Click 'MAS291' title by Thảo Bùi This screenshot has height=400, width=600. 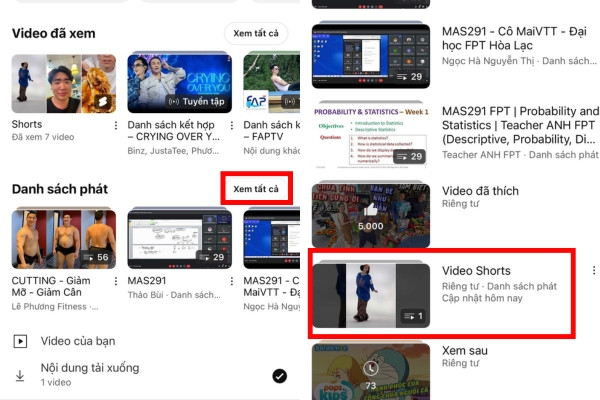pyautogui.click(x=147, y=281)
